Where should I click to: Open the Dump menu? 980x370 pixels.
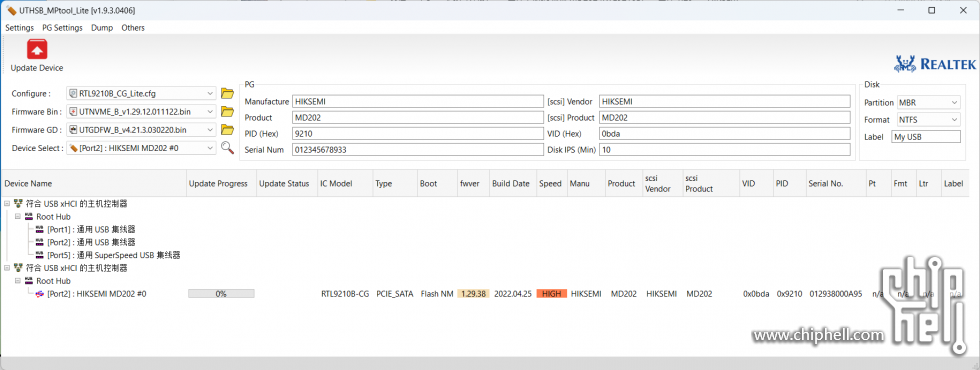point(102,28)
